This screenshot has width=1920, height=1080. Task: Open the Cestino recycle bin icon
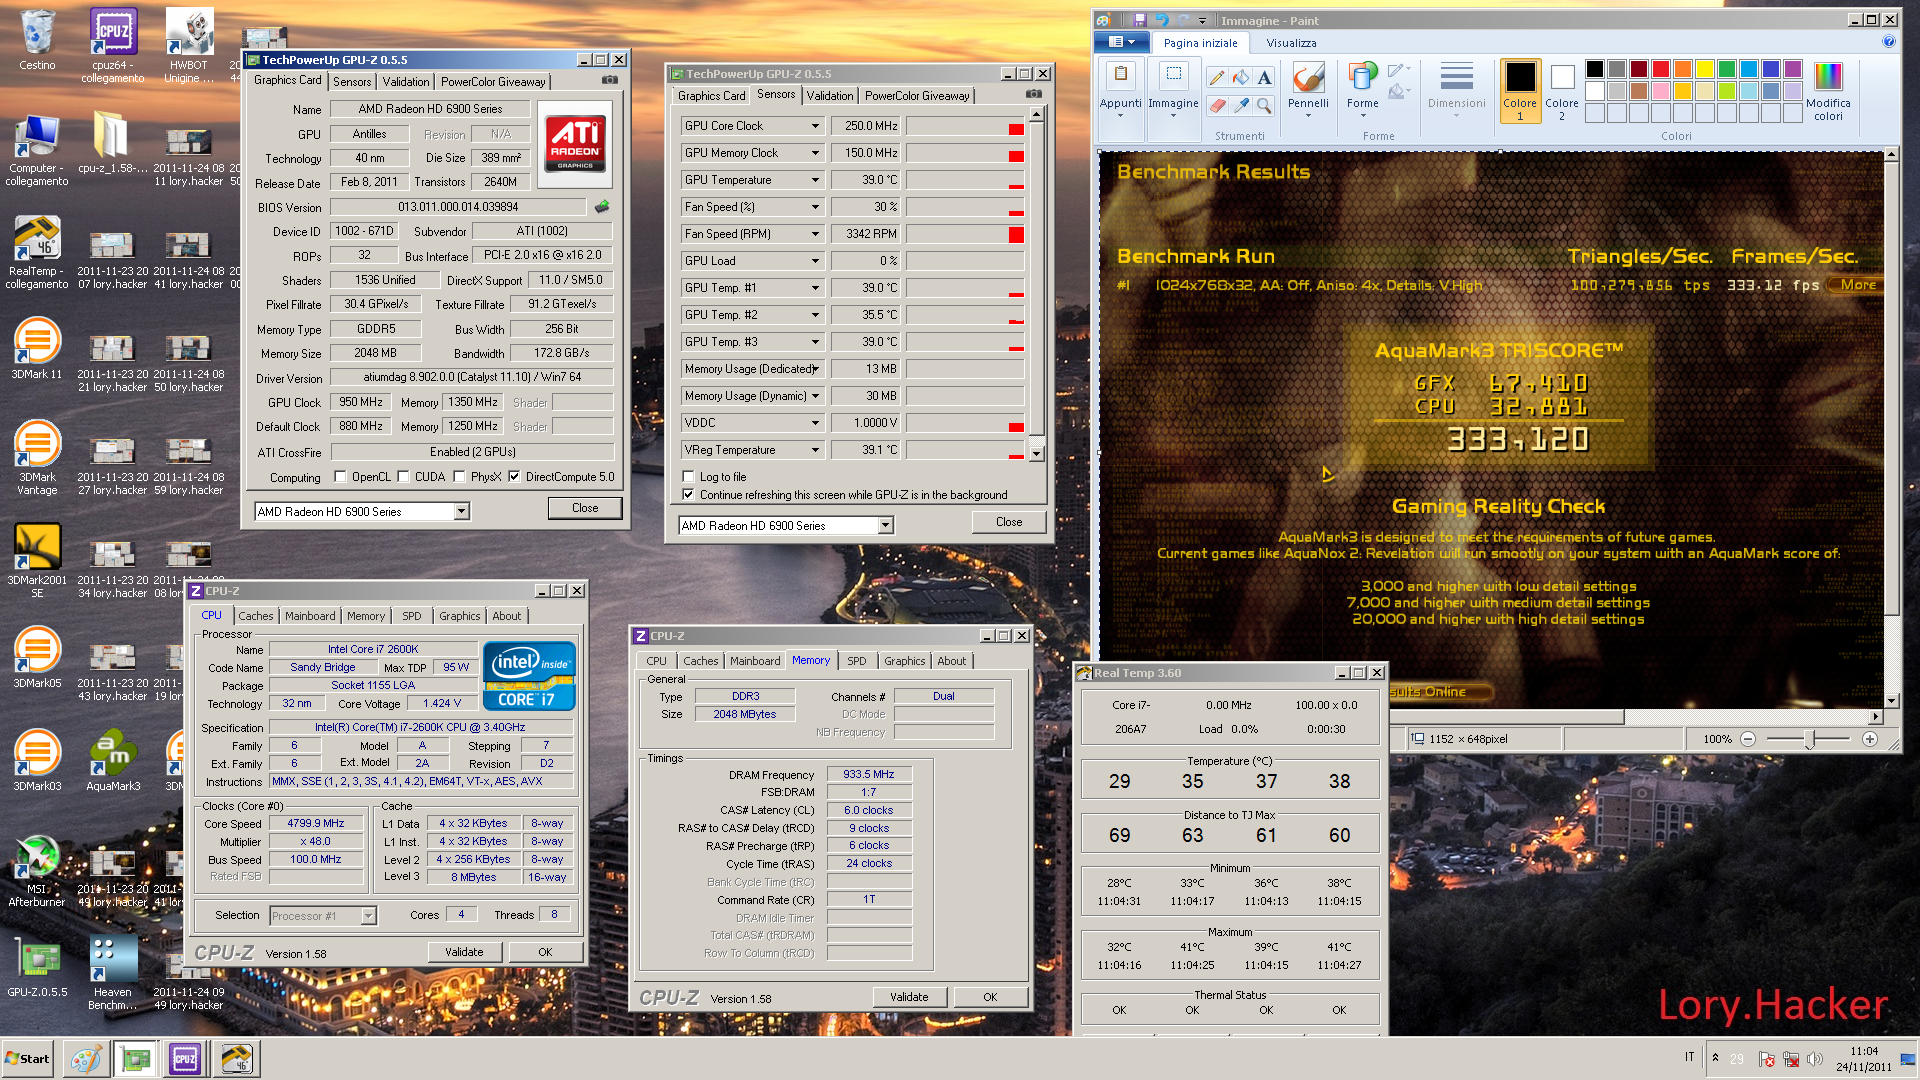[37, 40]
